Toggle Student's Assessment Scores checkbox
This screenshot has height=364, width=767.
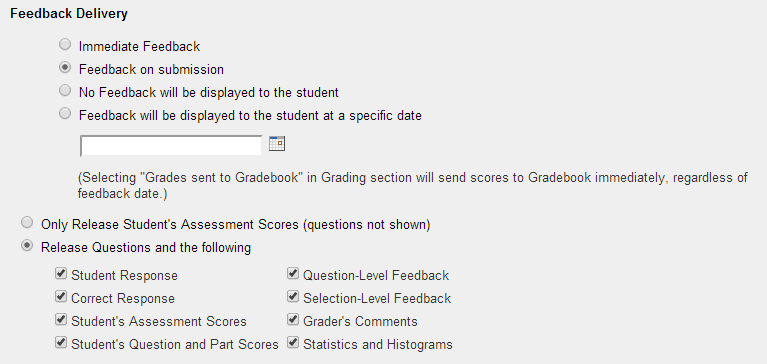point(61,319)
